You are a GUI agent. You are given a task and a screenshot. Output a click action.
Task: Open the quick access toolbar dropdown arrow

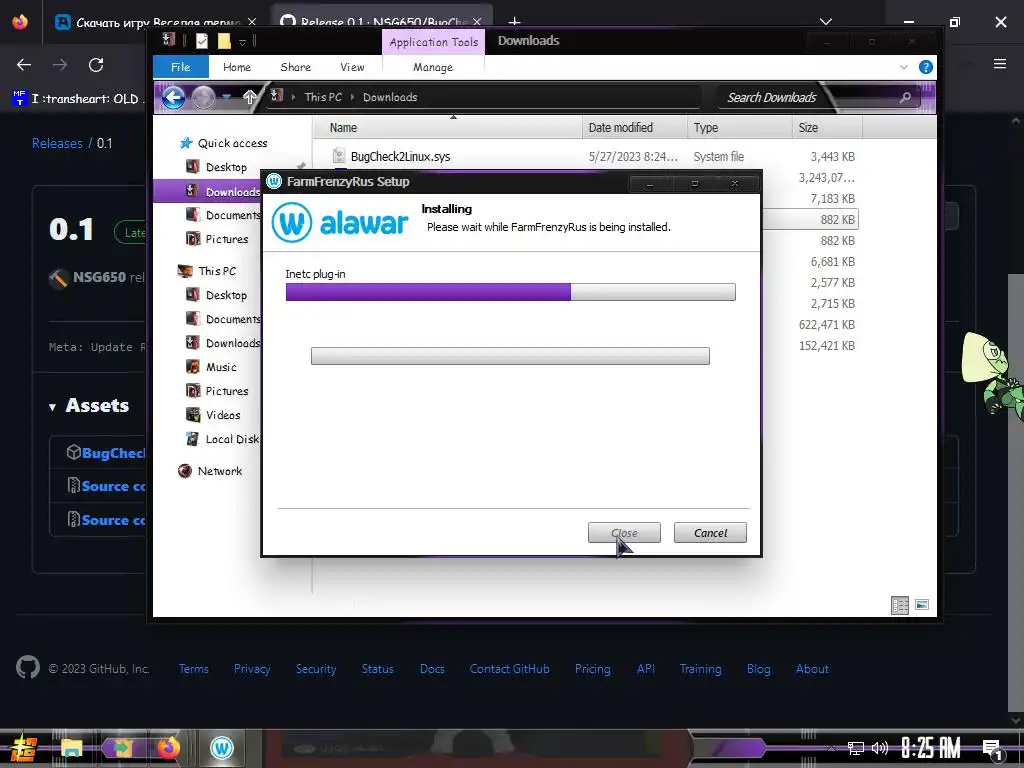pyautogui.click(x=242, y=42)
